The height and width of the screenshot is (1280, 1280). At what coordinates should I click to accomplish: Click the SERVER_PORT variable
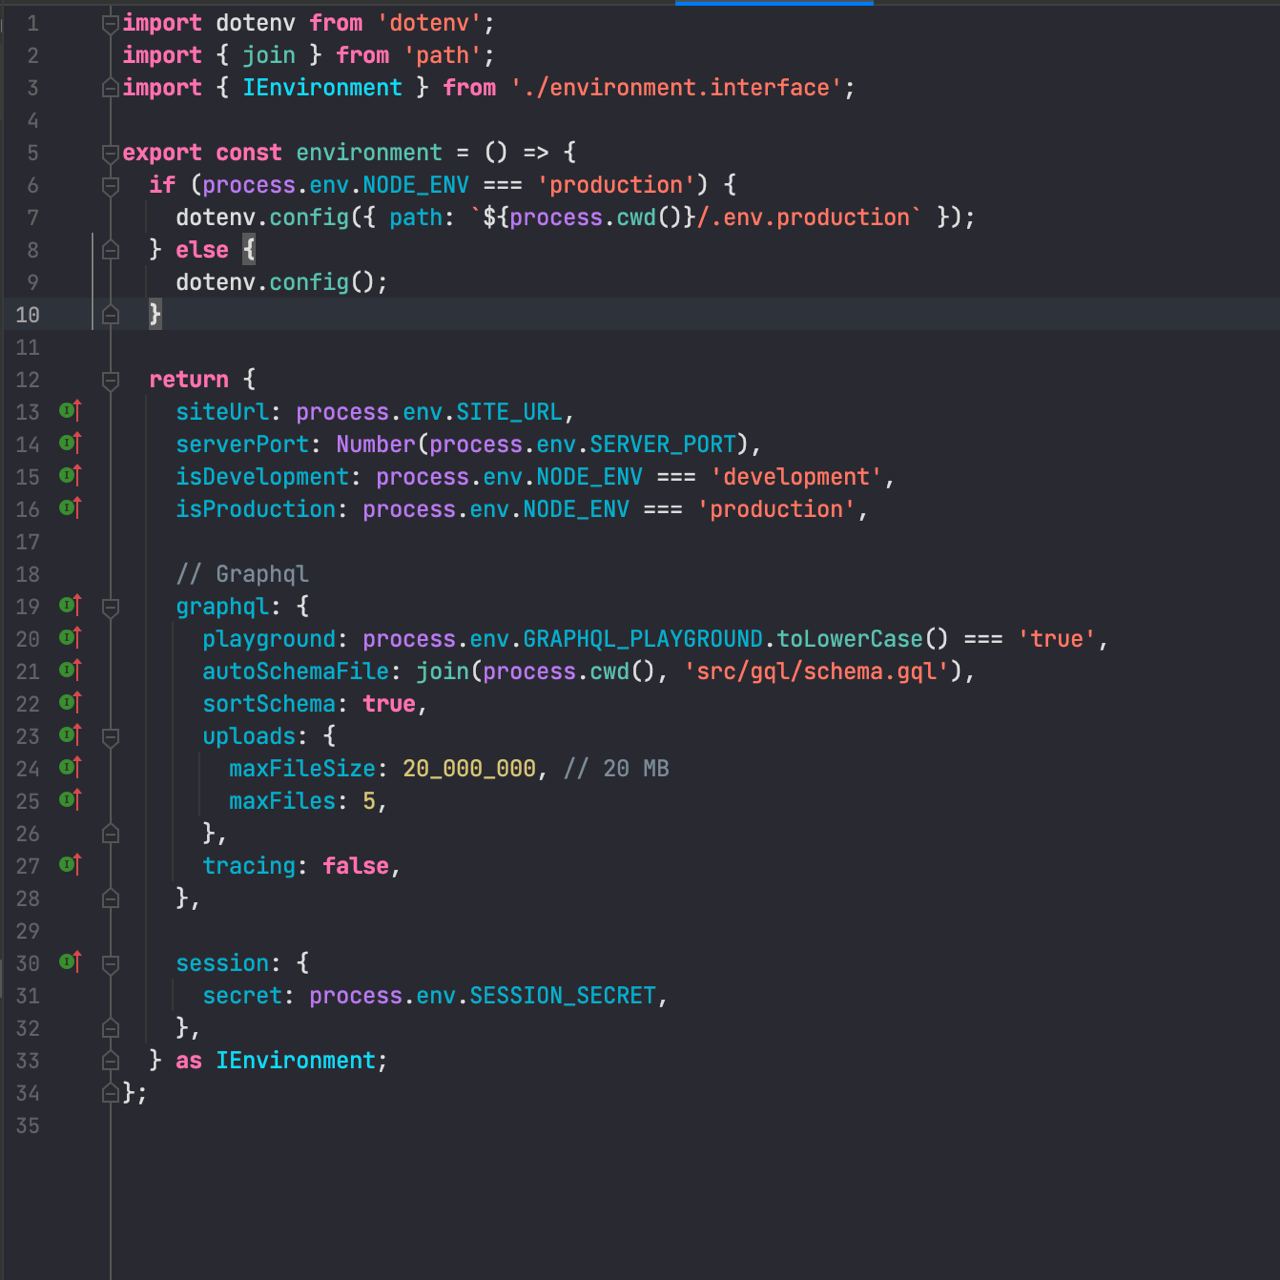663,445
